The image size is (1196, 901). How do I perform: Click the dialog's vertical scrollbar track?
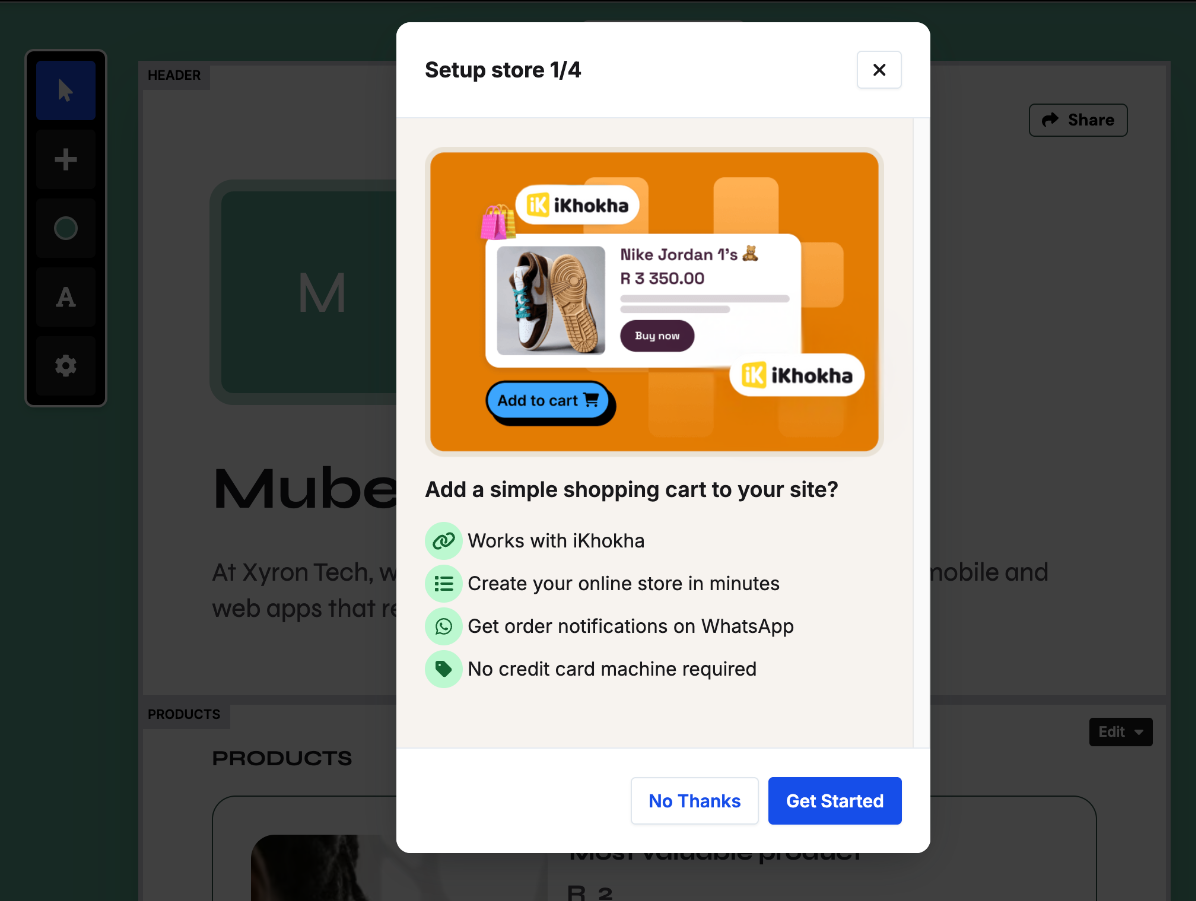point(921,433)
